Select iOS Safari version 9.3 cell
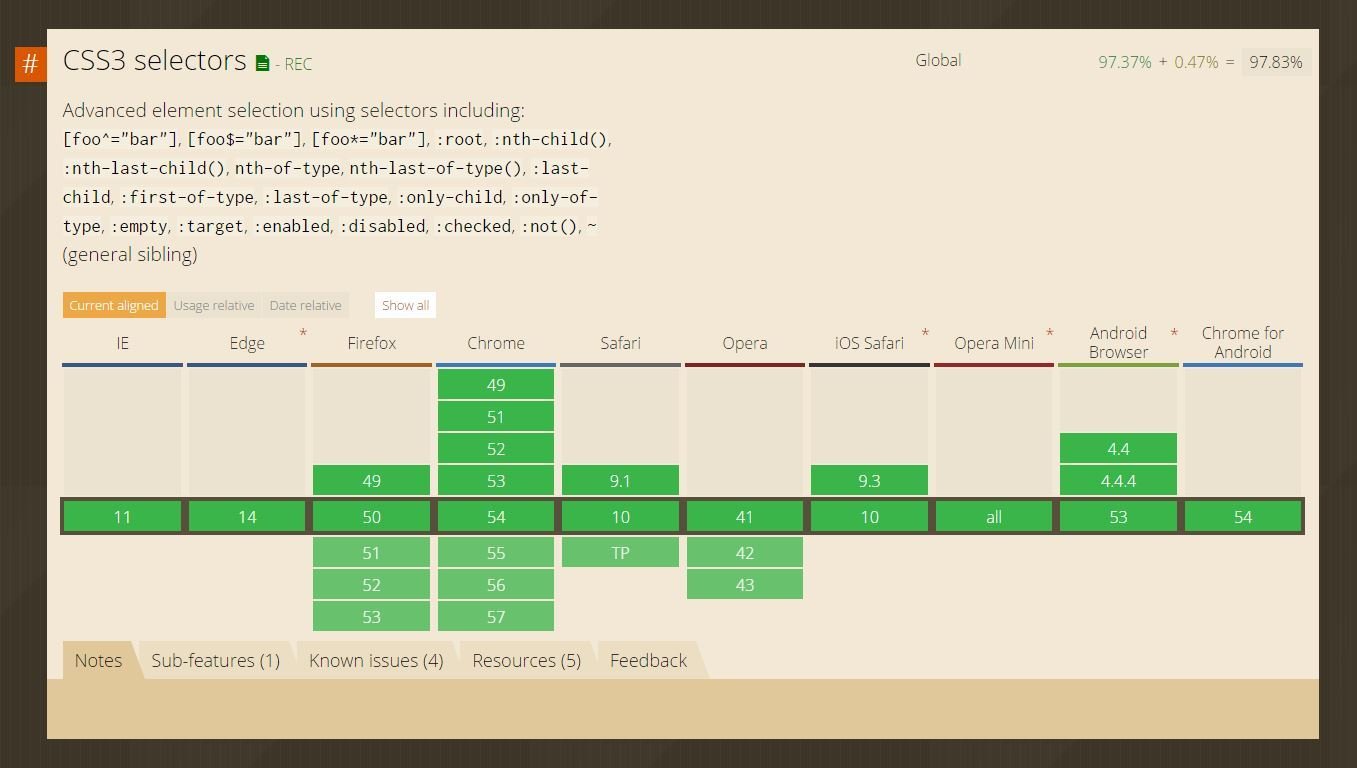The height and width of the screenshot is (768, 1357). (869, 481)
